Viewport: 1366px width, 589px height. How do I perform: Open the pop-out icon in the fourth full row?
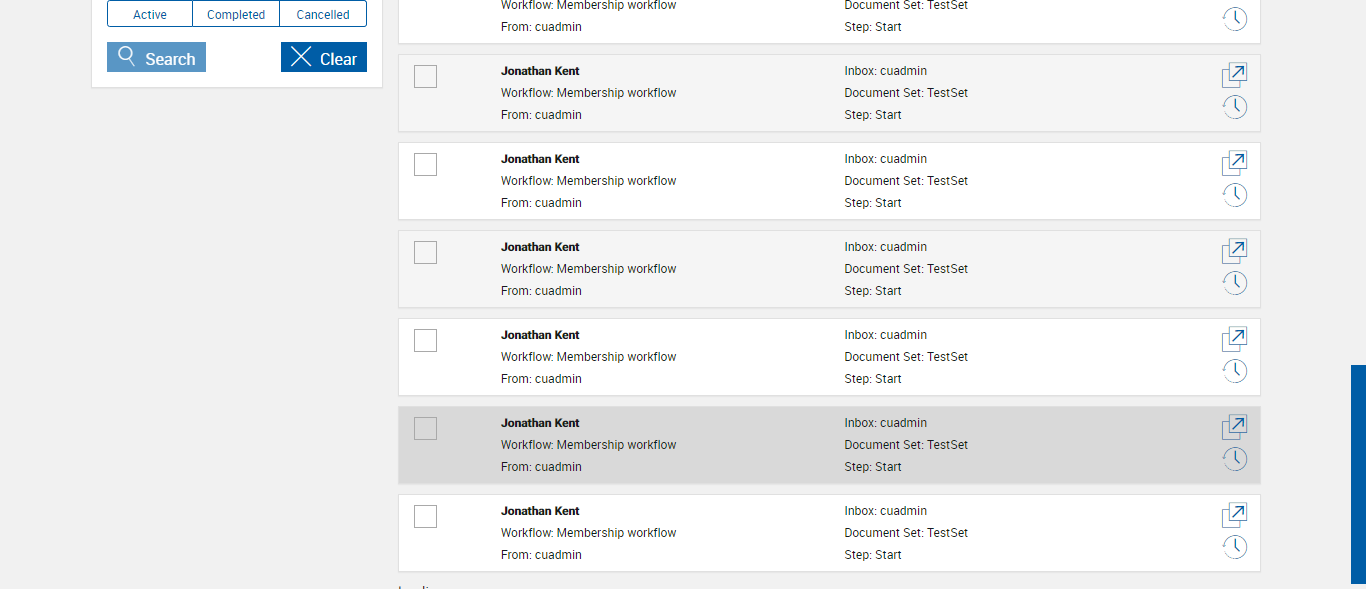click(1235, 339)
